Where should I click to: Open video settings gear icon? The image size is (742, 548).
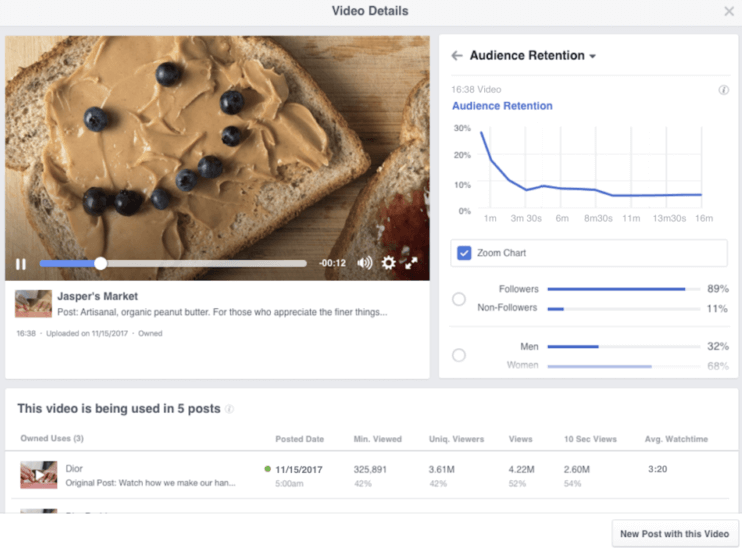[x=388, y=263]
